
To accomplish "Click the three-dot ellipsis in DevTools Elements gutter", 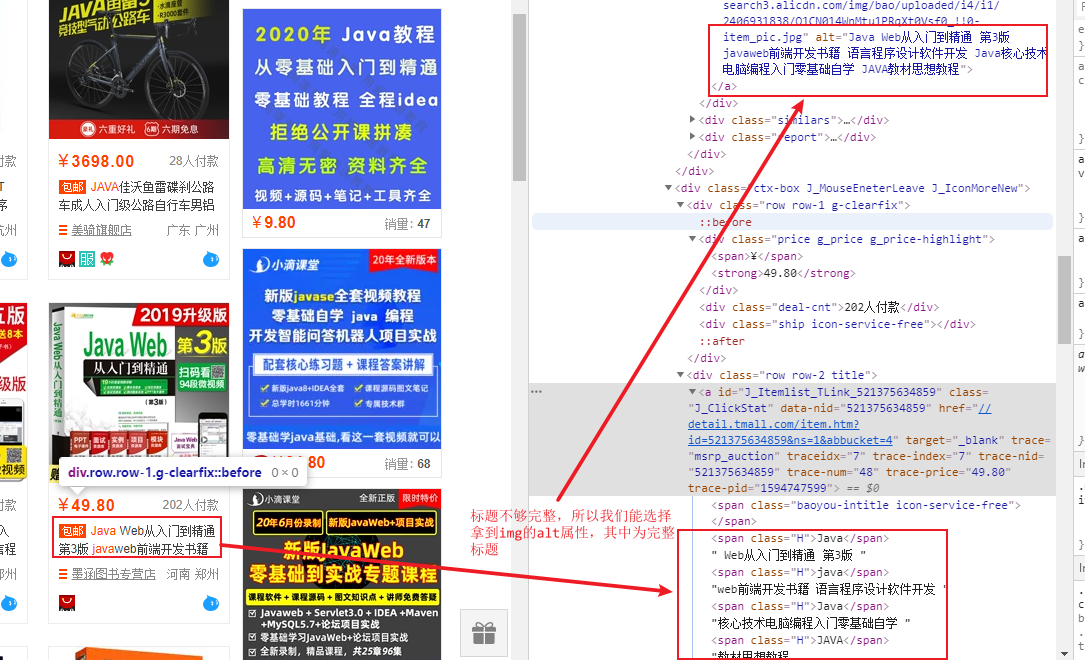I will (536, 392).
